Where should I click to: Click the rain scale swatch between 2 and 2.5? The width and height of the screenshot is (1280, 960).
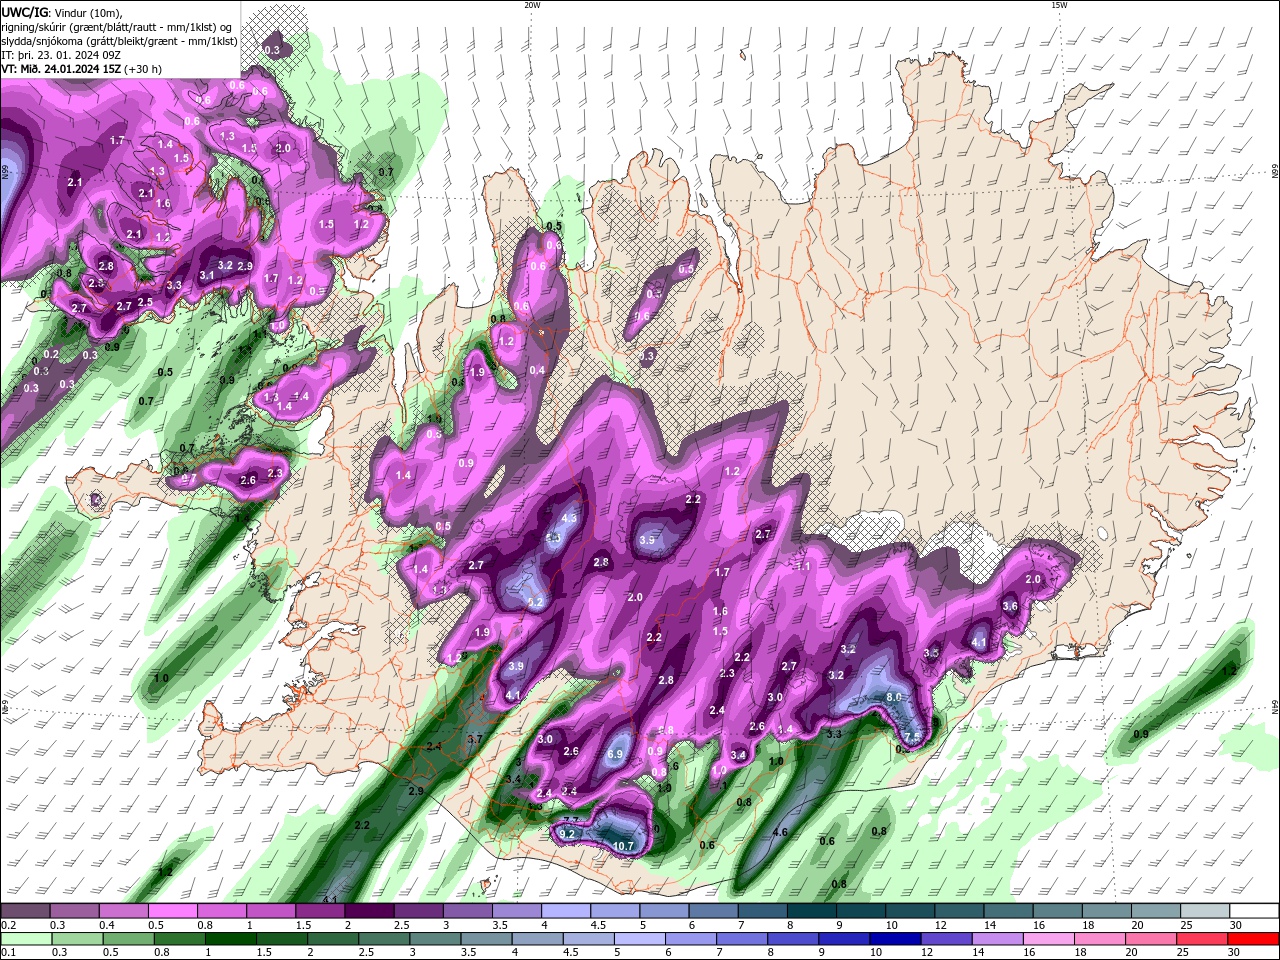(x=333, y=939)
